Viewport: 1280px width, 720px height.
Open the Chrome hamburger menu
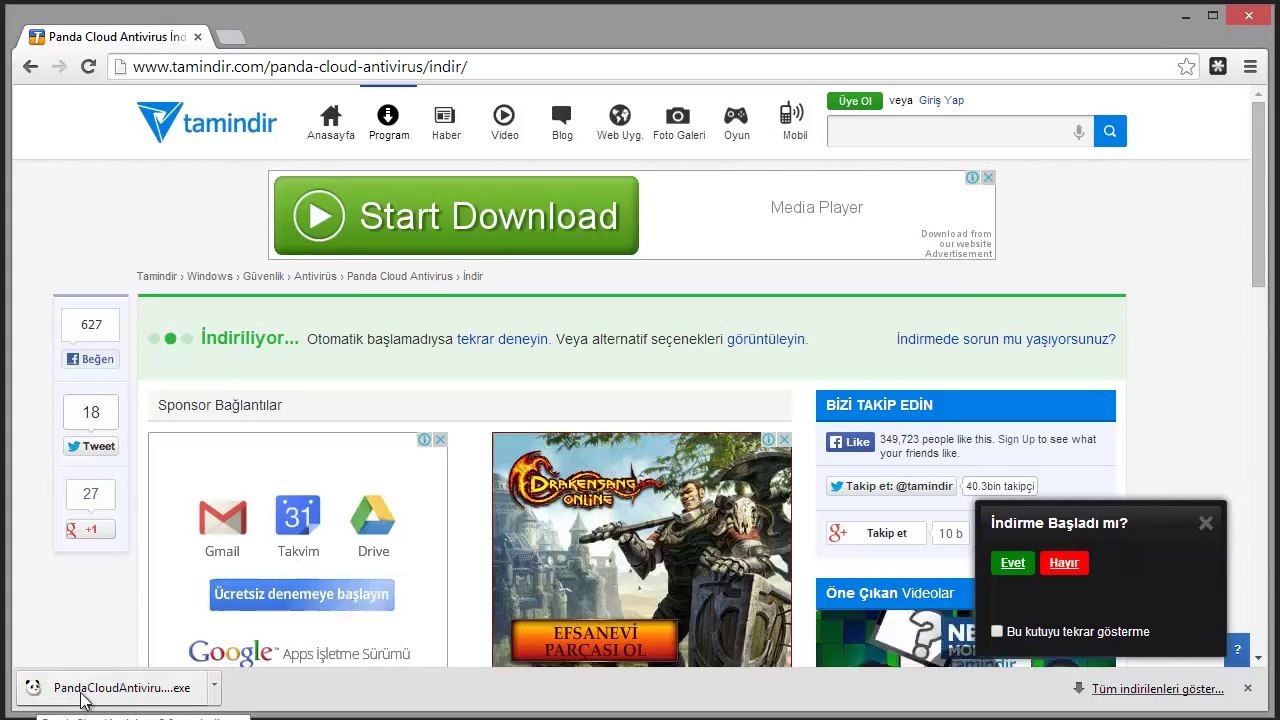pos(1250,67)
